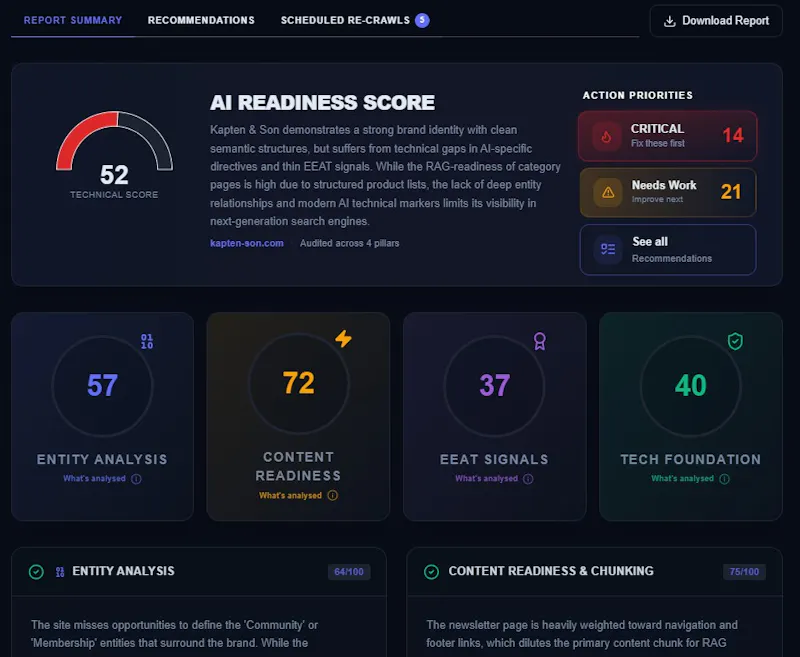
Task: Click the 64/100 score badge
Action: [349, 572]
